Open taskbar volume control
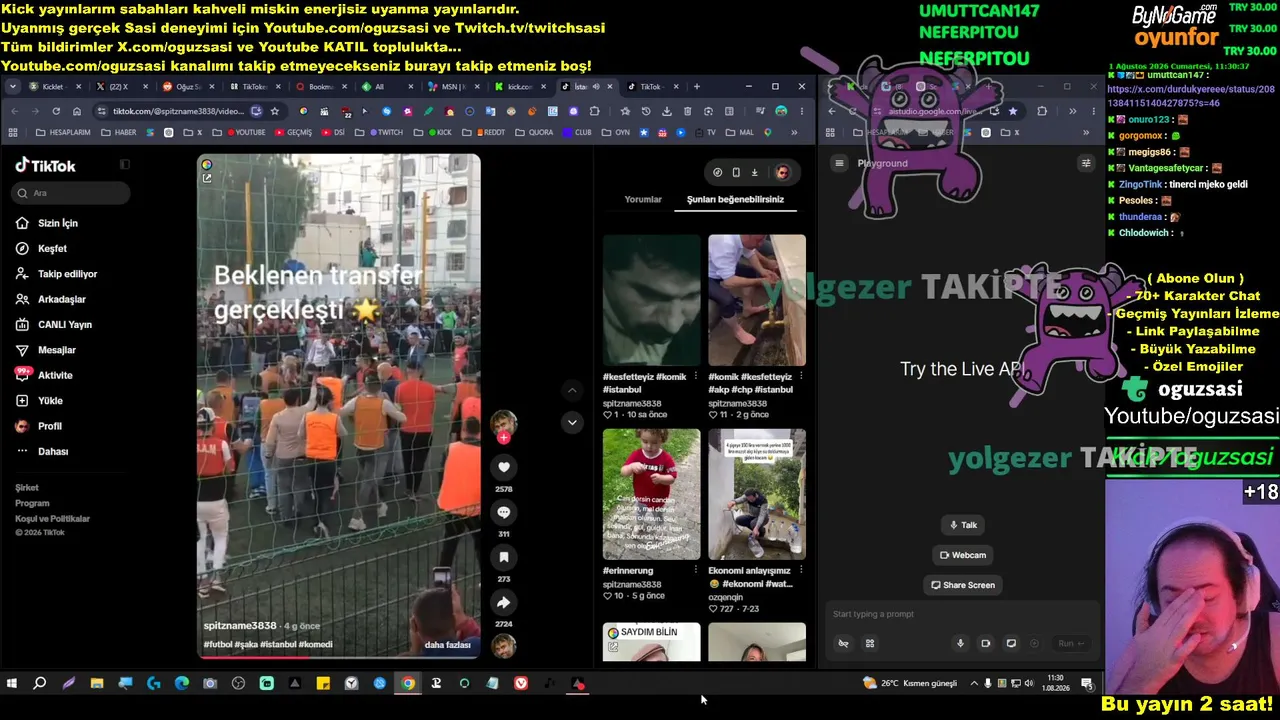Screen dimensions: 1280x720 [1029, 683]
